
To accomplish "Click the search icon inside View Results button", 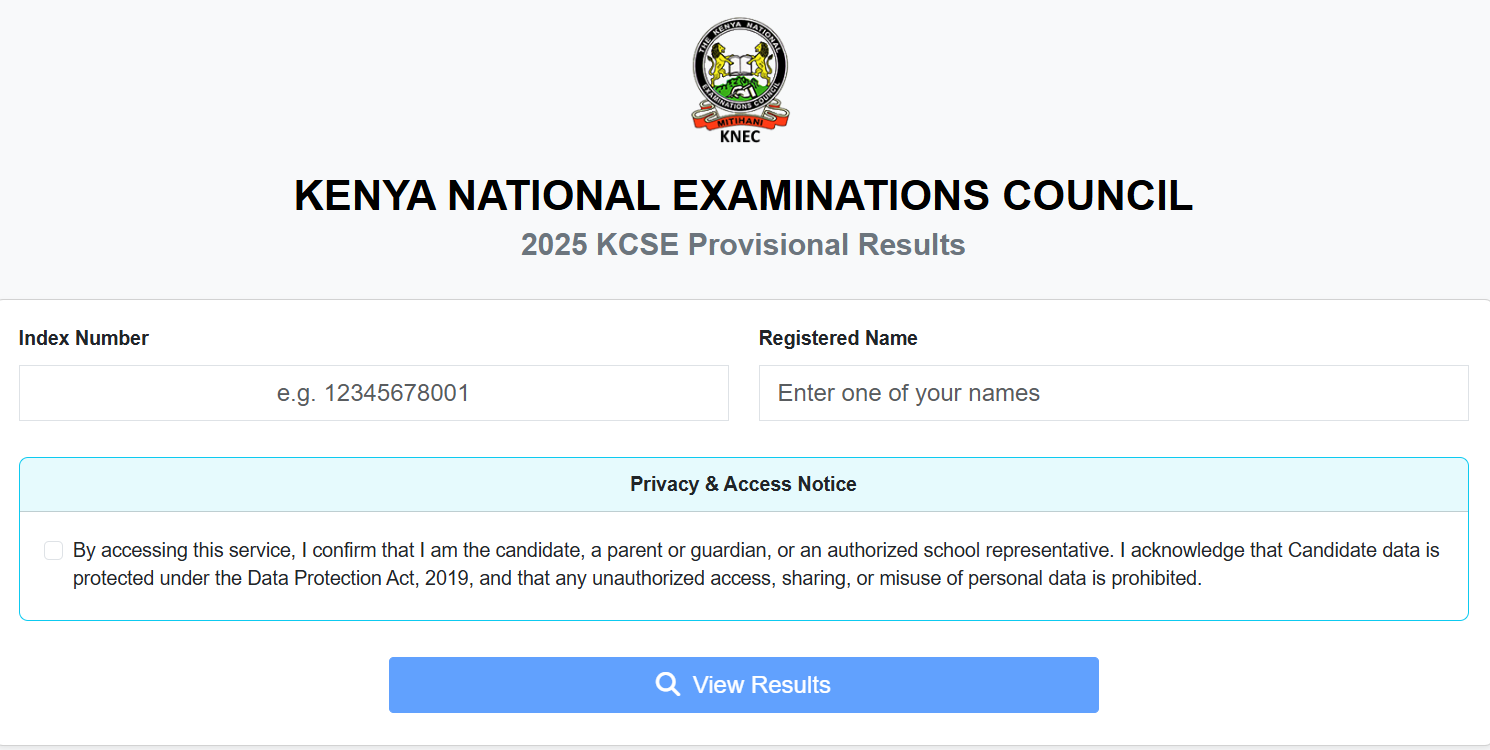I will click(x=667, y=684).
